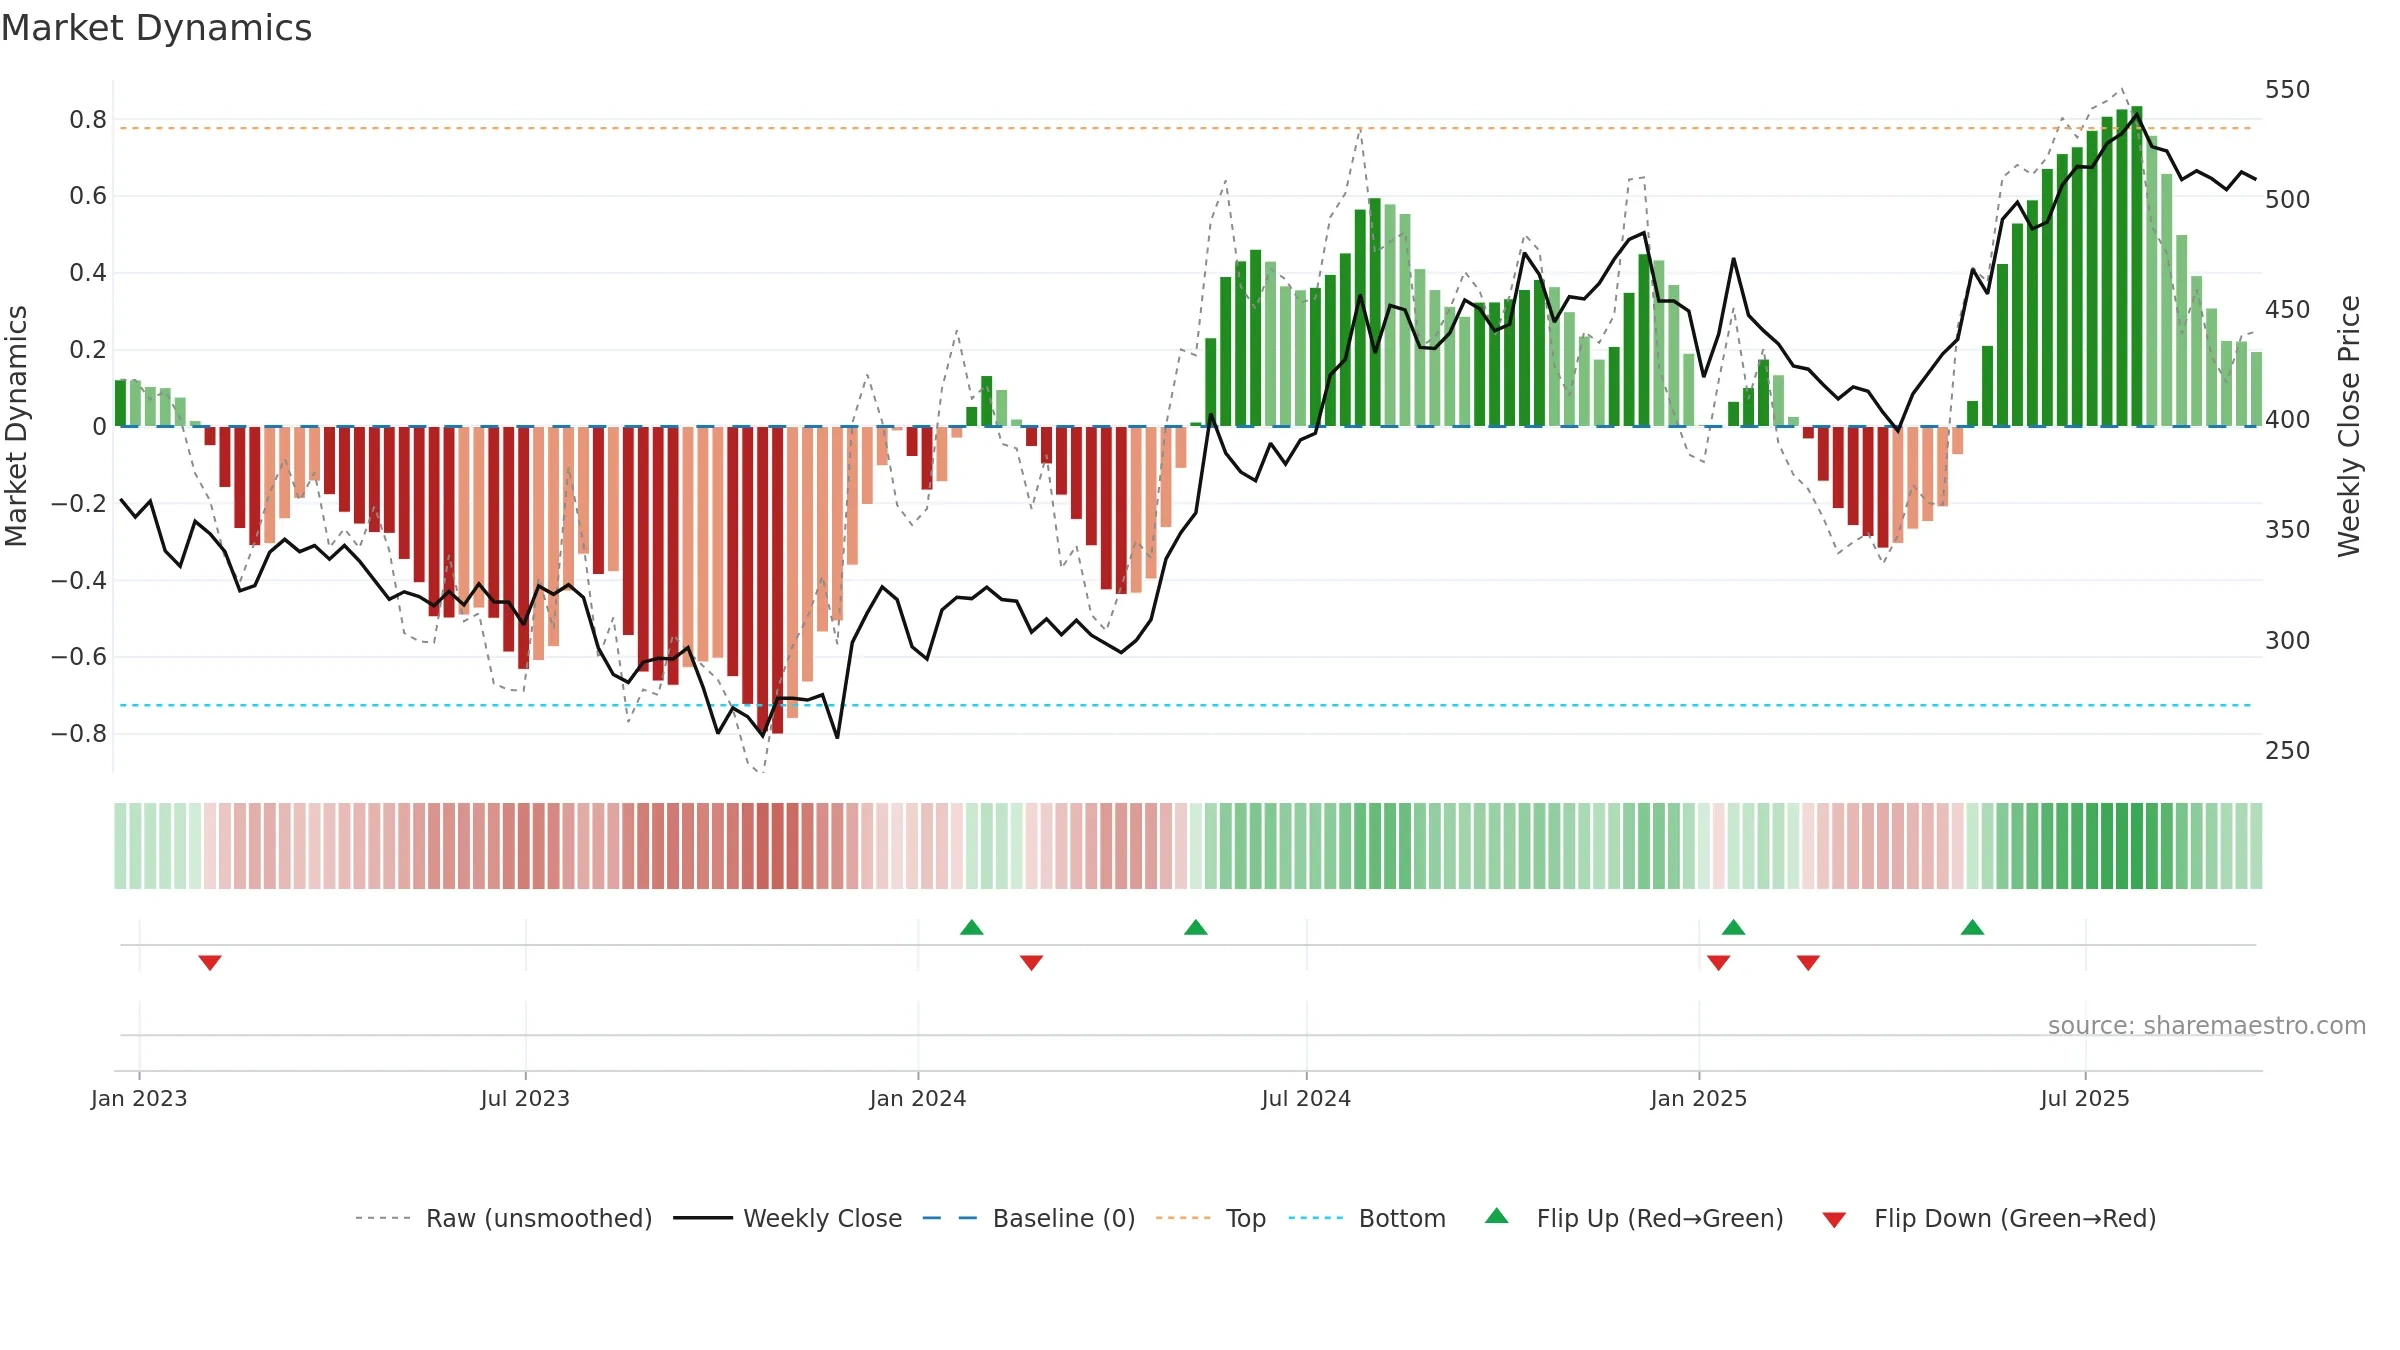Screen dimensions: 2400x1350
Task: Toggle the Weekly Close legend entry
Action: pos(822,1219)
